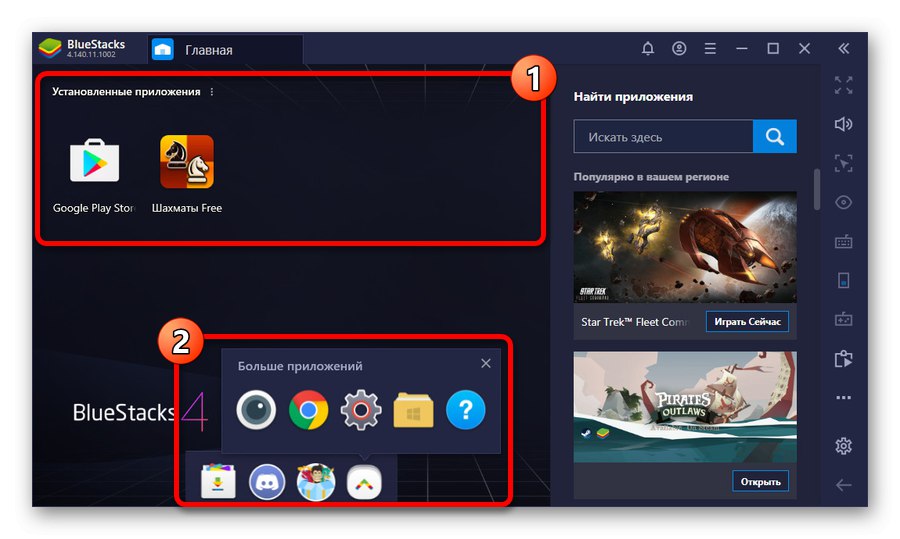
Task: Open App Center icon in the dock
Action: (218, 482)
